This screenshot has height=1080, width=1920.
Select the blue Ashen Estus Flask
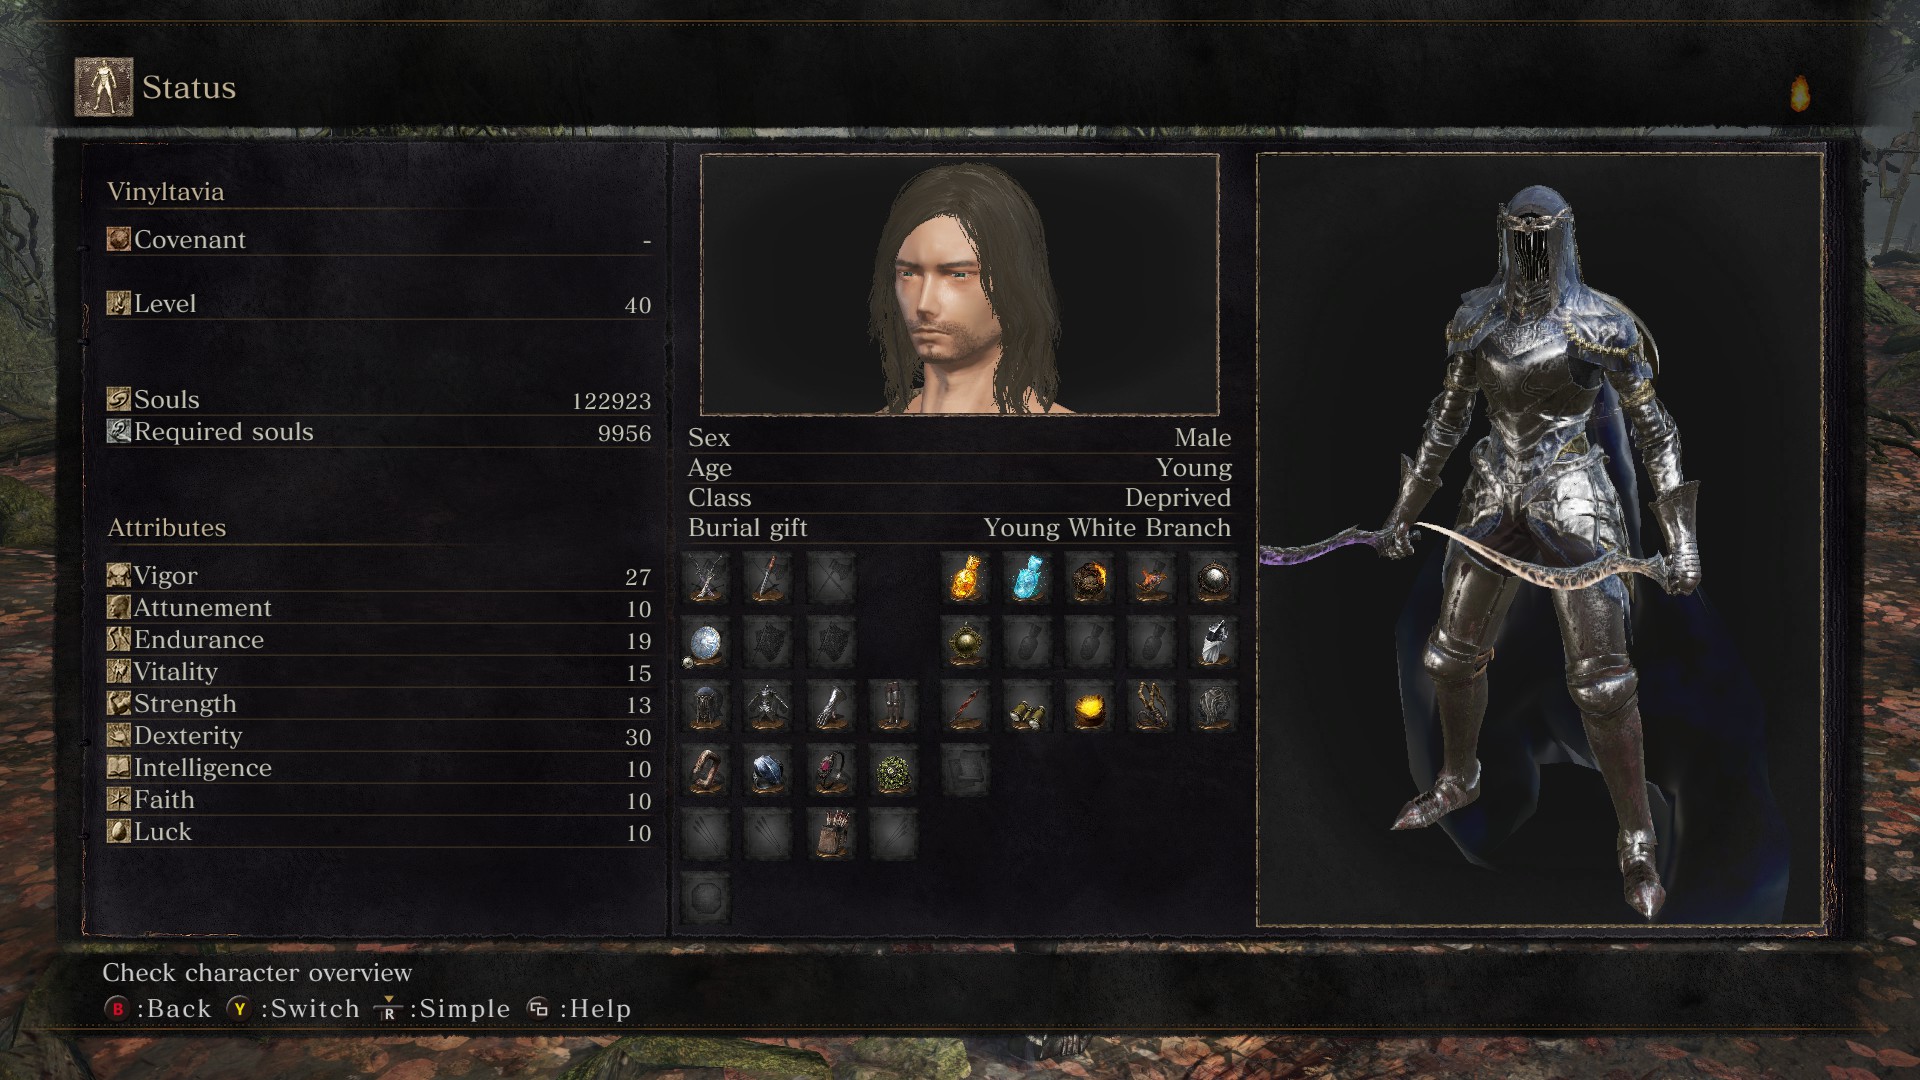[x=1028, y=578]
